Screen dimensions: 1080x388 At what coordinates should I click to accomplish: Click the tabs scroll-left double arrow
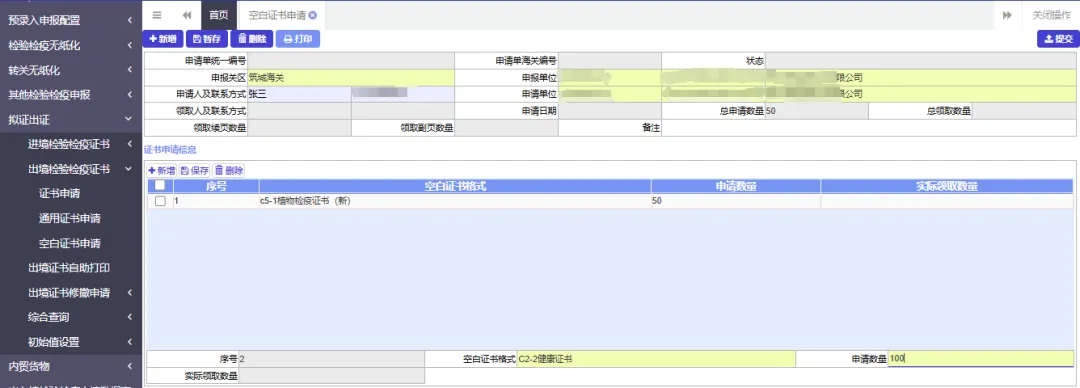point(187,15)
